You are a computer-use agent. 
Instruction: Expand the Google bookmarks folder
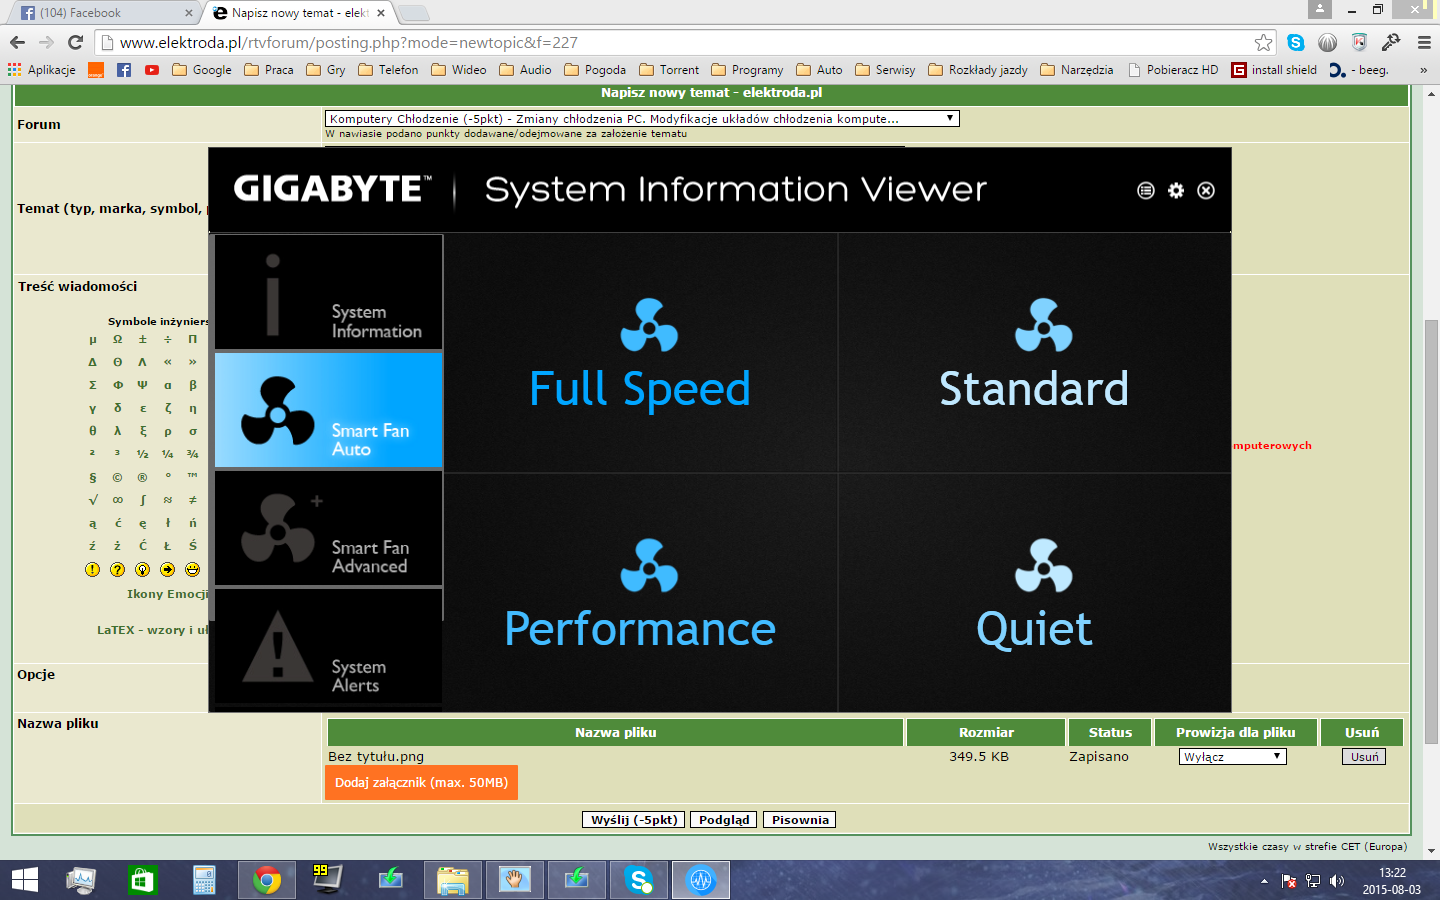coord(202,70)
